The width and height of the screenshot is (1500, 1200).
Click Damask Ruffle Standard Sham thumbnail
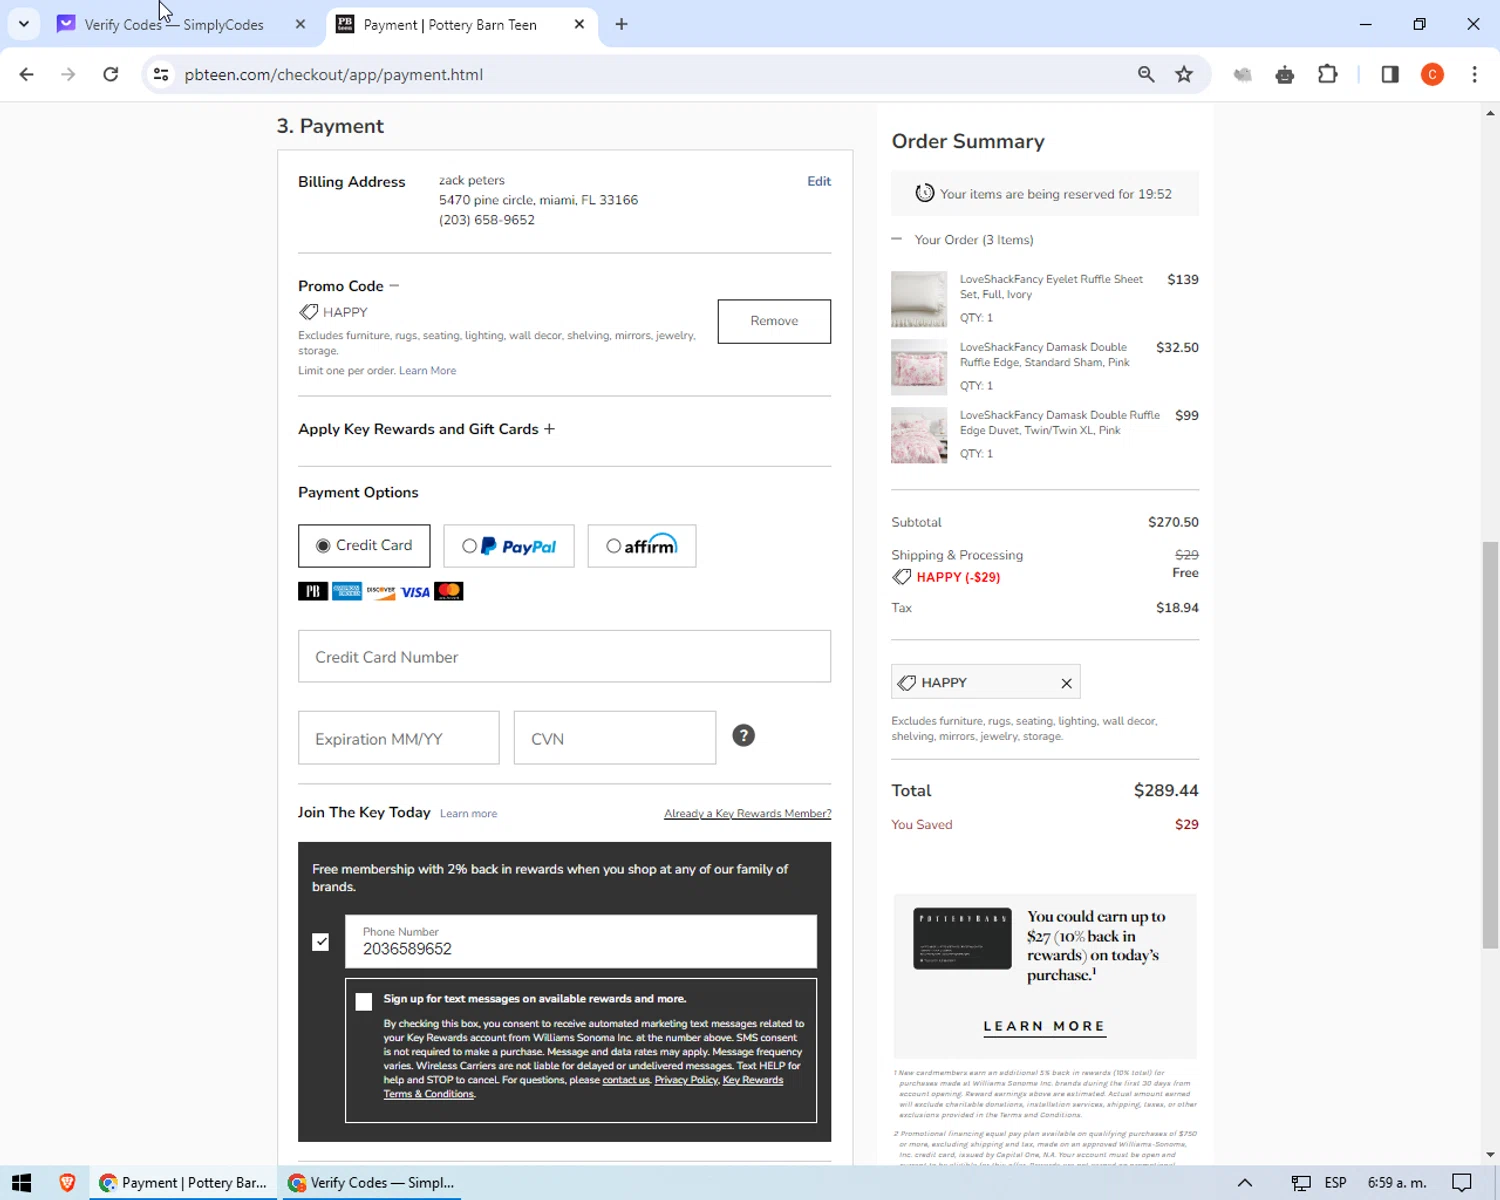pyautogui.click(x=919, y=367)
